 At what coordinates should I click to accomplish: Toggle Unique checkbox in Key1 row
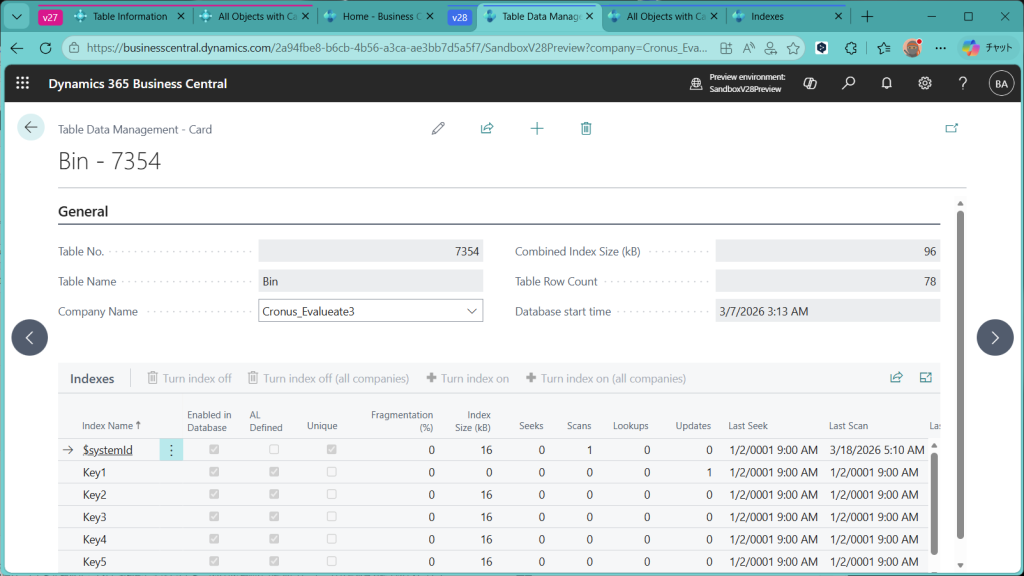(332, 472)
